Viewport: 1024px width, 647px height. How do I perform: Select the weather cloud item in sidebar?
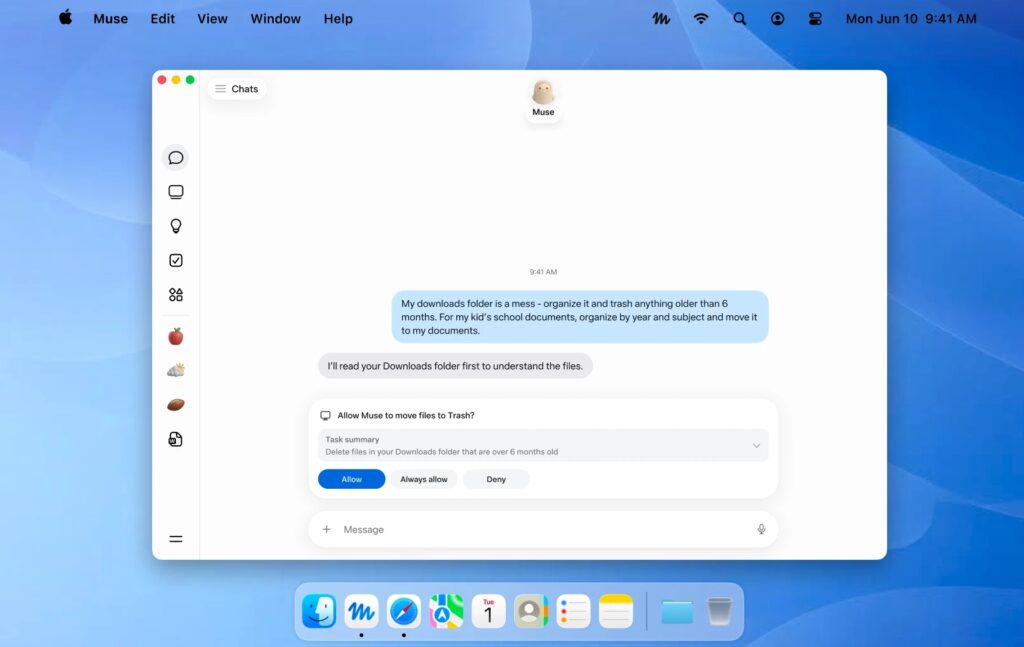click(176, 370)
